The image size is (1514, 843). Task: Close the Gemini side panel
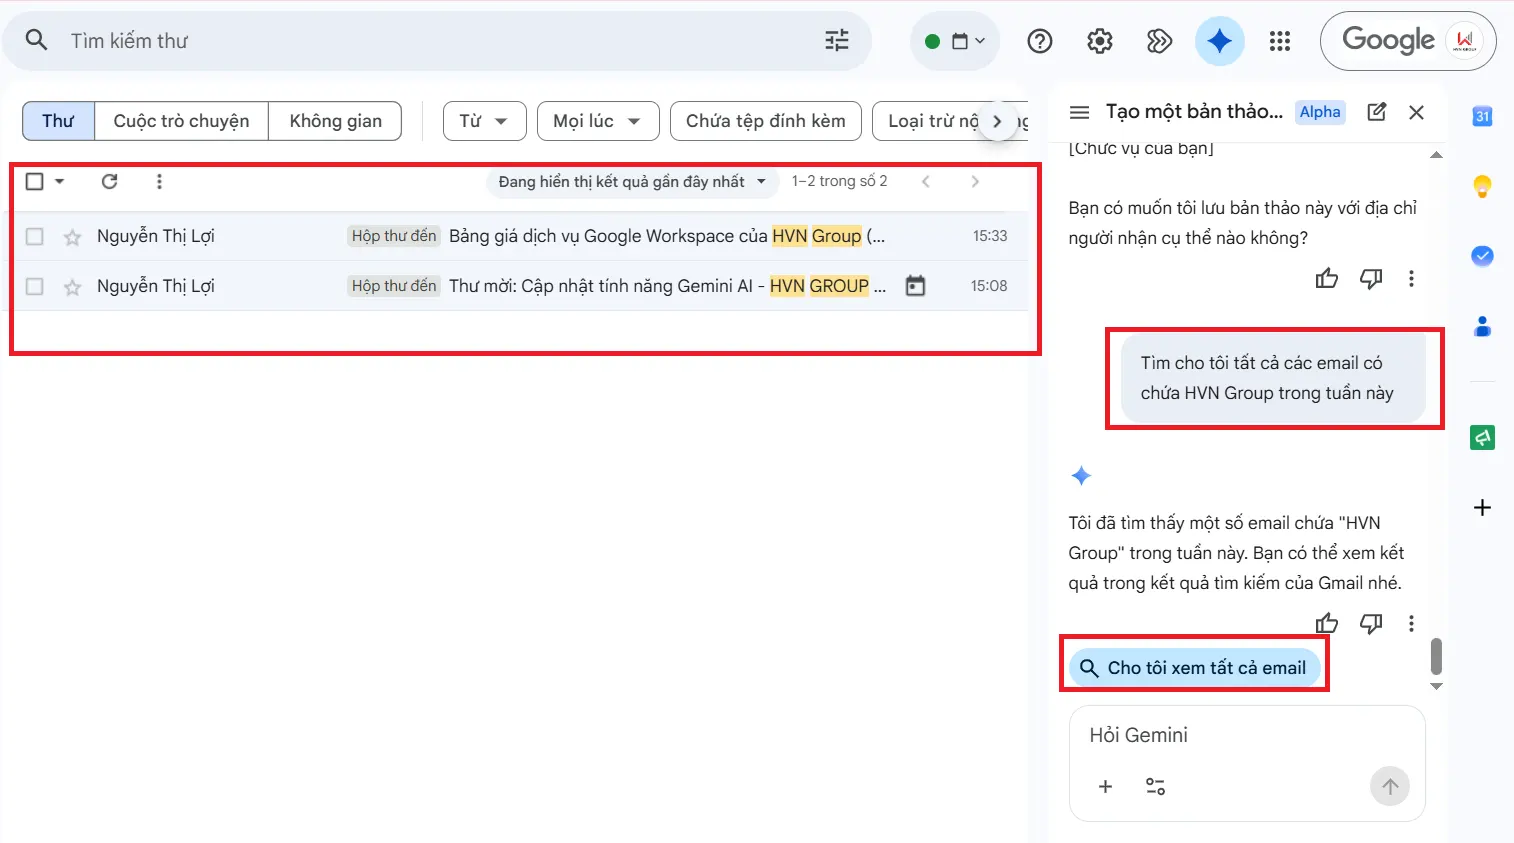pyautogui.click(x=1416, y=112)
